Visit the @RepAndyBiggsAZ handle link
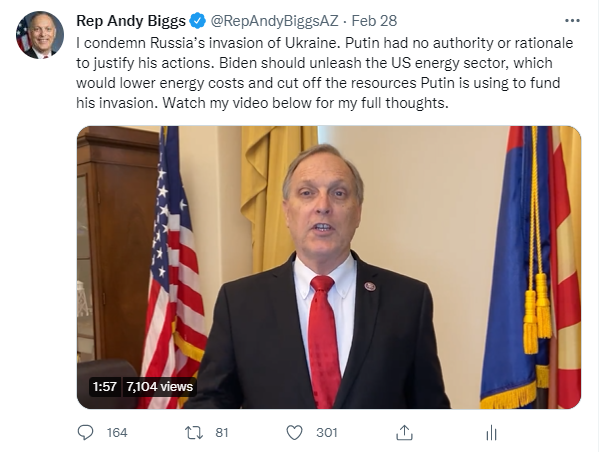This screenshot has width=600, height=452. pyautogui.click(x=274, y=21)
